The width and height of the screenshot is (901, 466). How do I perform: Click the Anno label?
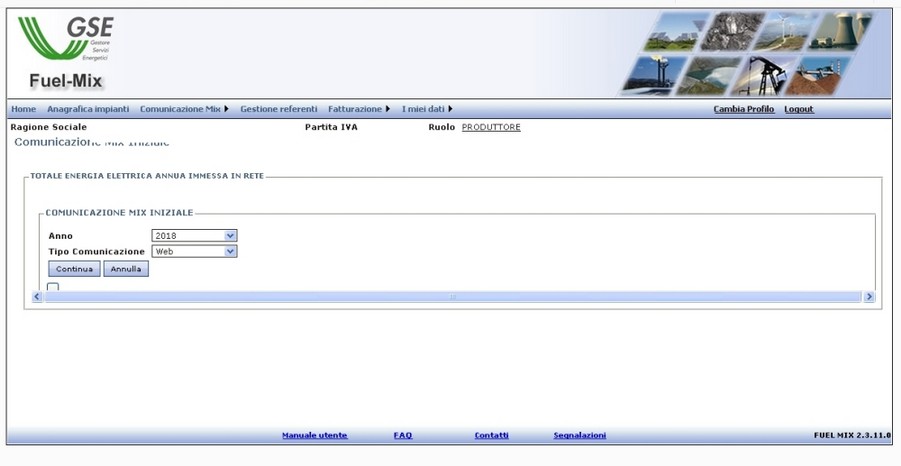[60, 236]
